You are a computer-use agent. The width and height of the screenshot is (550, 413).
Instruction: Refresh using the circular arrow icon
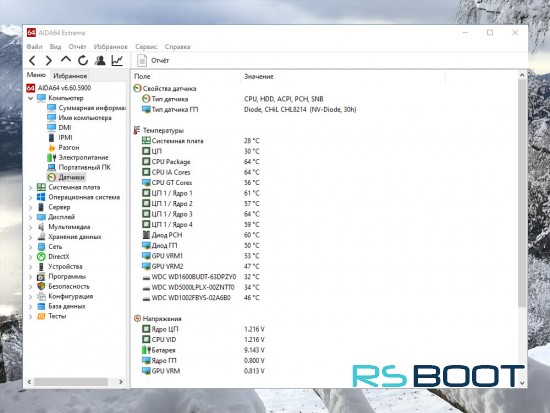click(83, 61)
